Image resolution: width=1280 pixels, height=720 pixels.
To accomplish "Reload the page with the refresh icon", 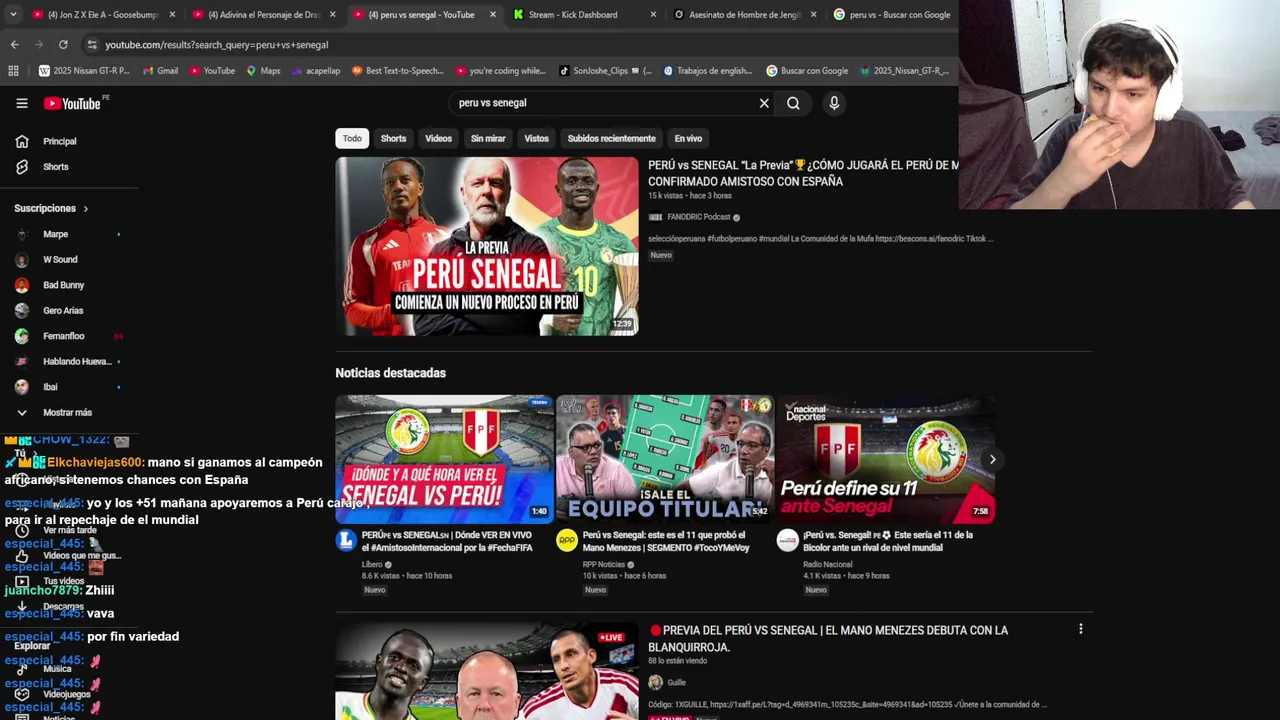I will (x=63, y=45).
